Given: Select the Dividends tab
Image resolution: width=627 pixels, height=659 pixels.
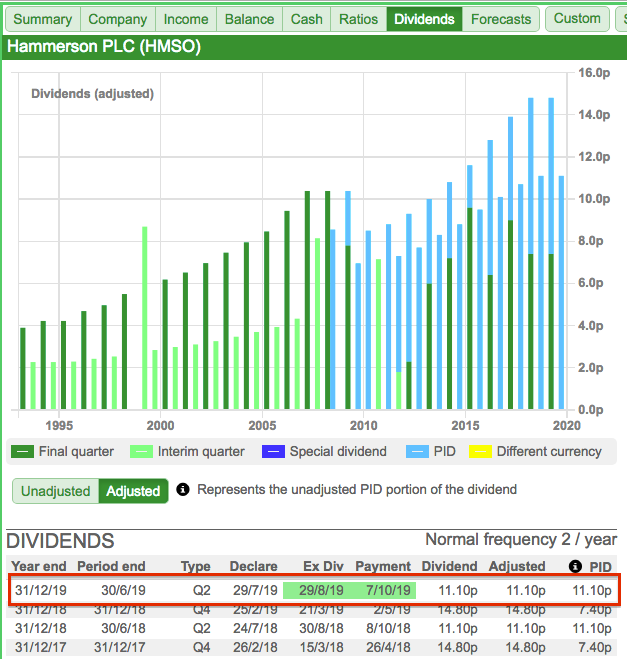Looking at the screenshot, I should [424, 19].
